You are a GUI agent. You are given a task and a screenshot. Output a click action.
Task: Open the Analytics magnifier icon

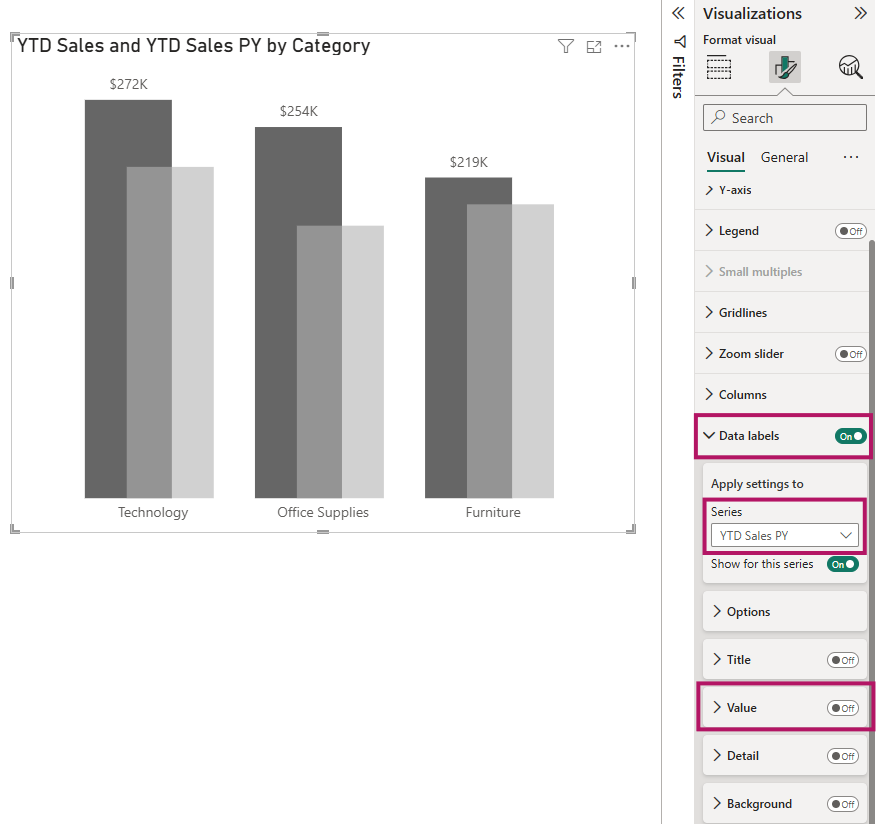850,68
